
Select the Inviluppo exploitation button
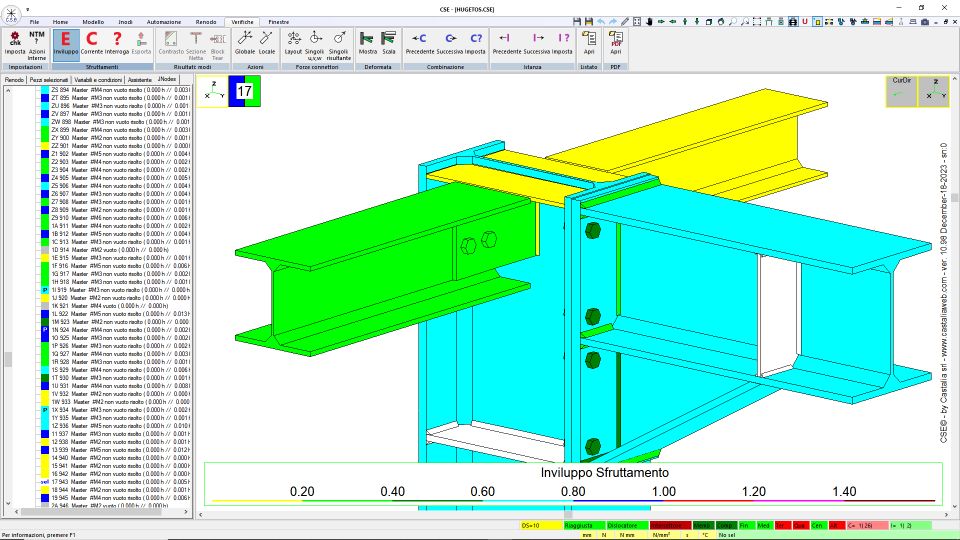coord(66,44)
